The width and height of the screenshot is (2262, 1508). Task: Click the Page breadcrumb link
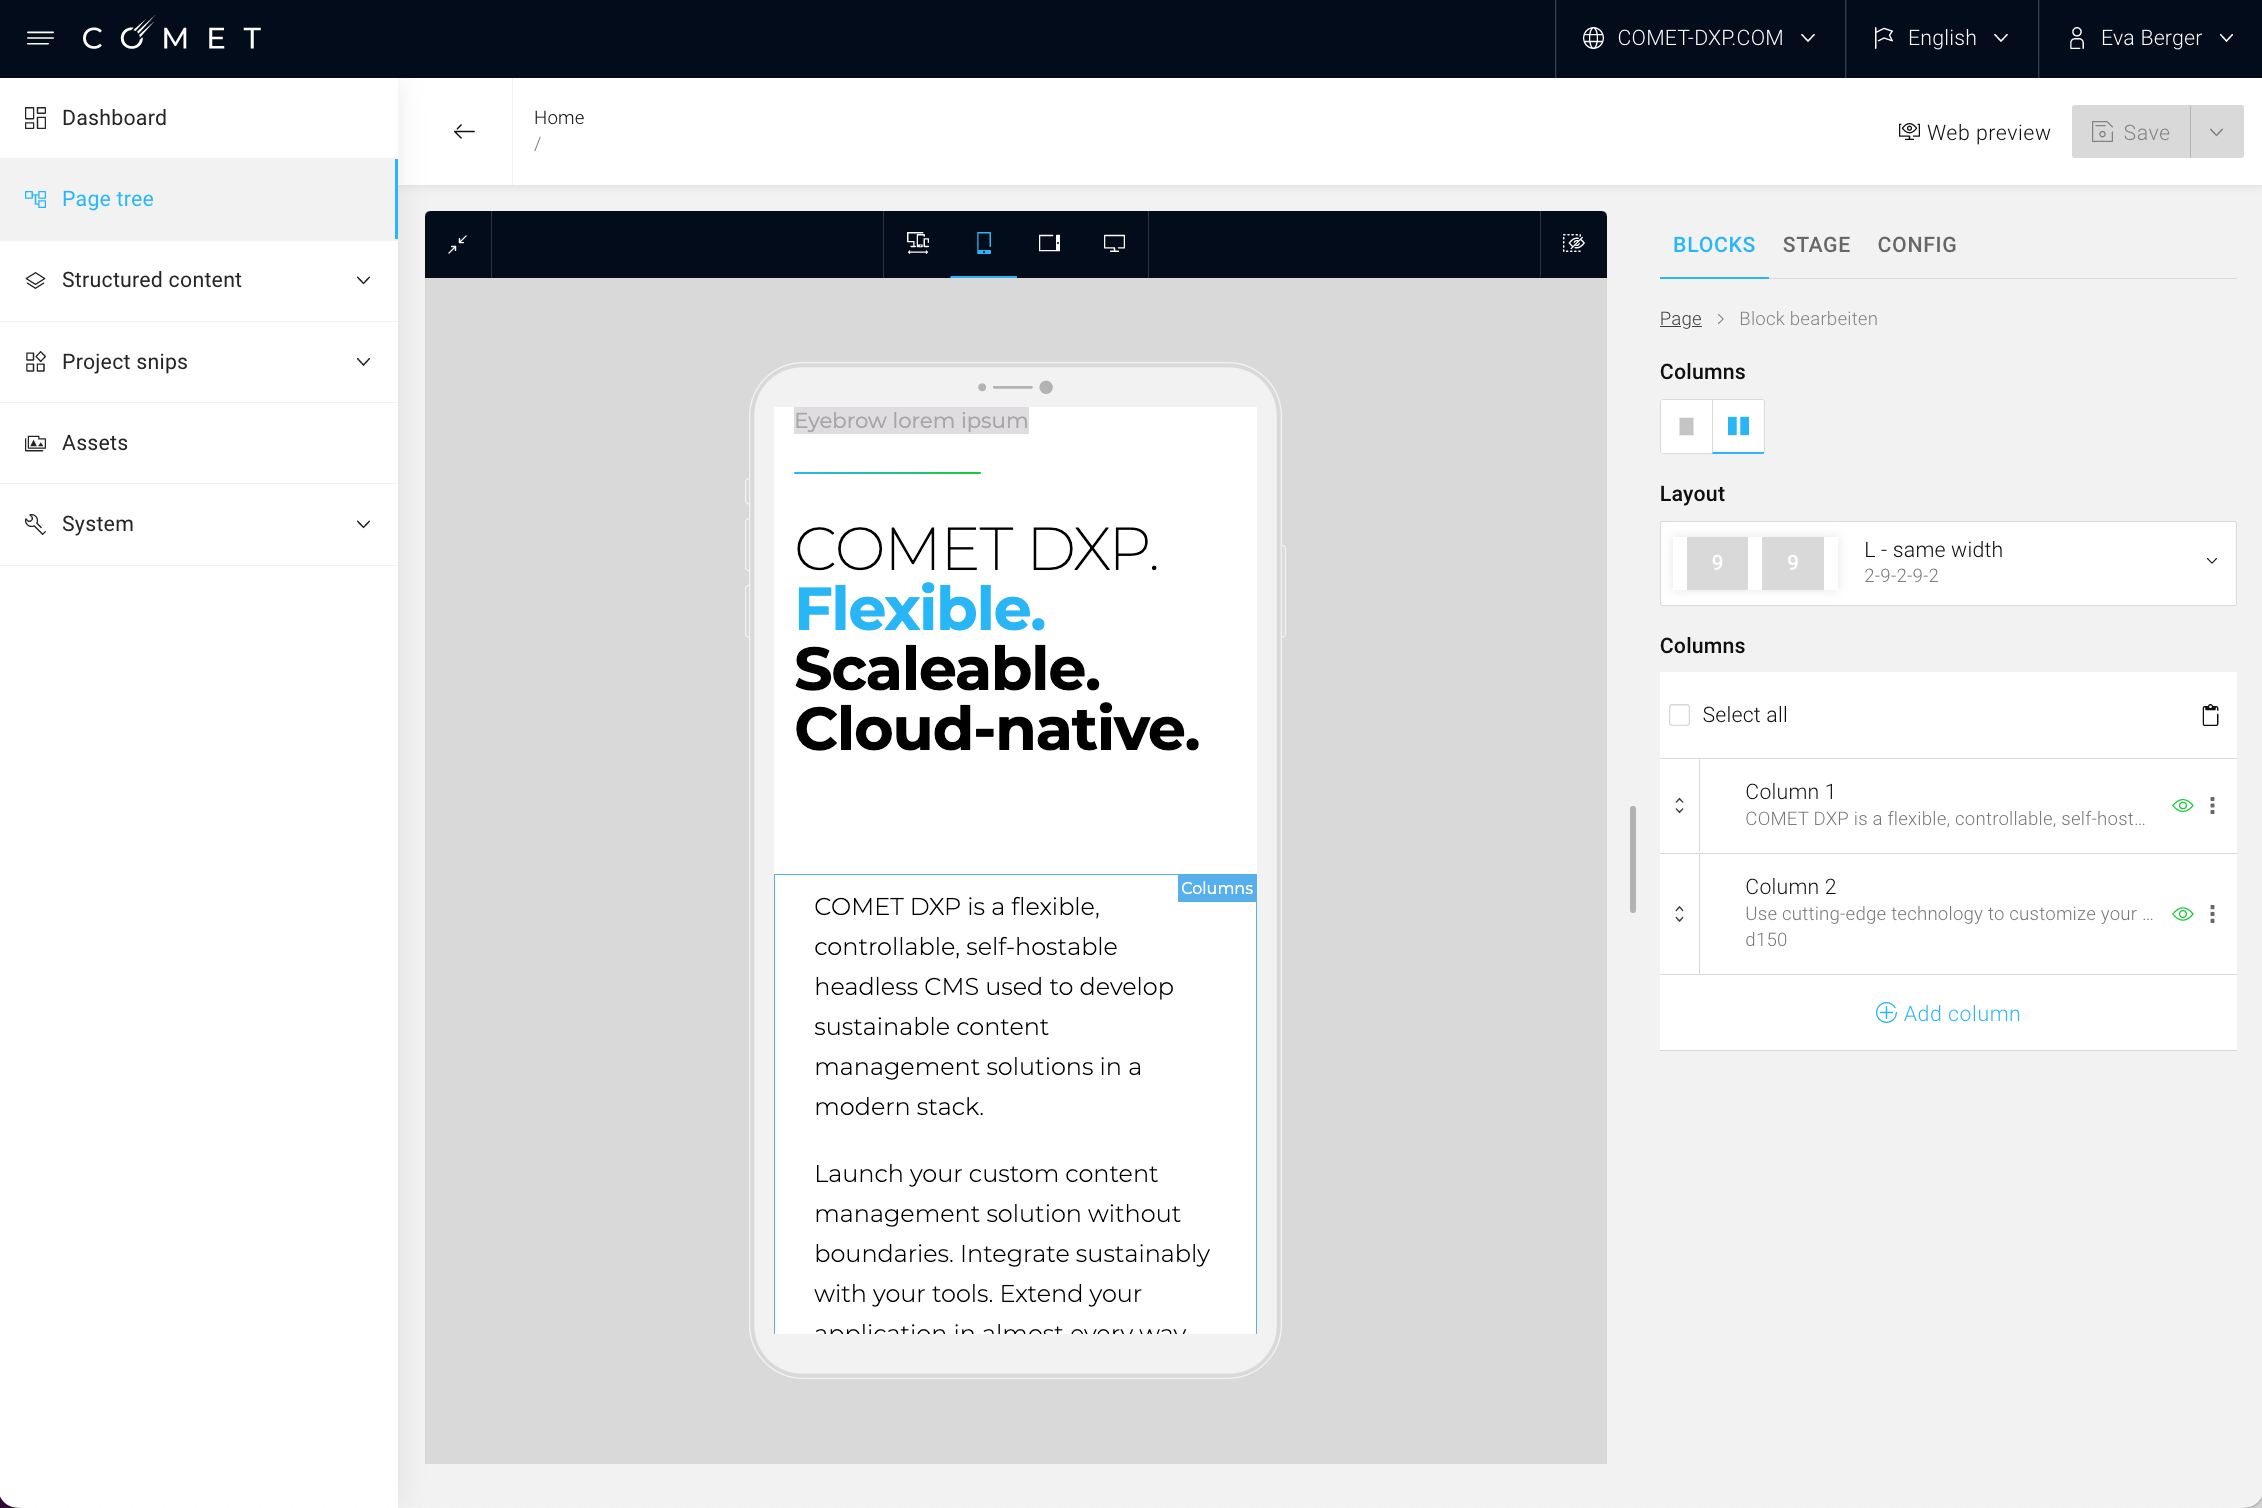(x=1680, y=318)
